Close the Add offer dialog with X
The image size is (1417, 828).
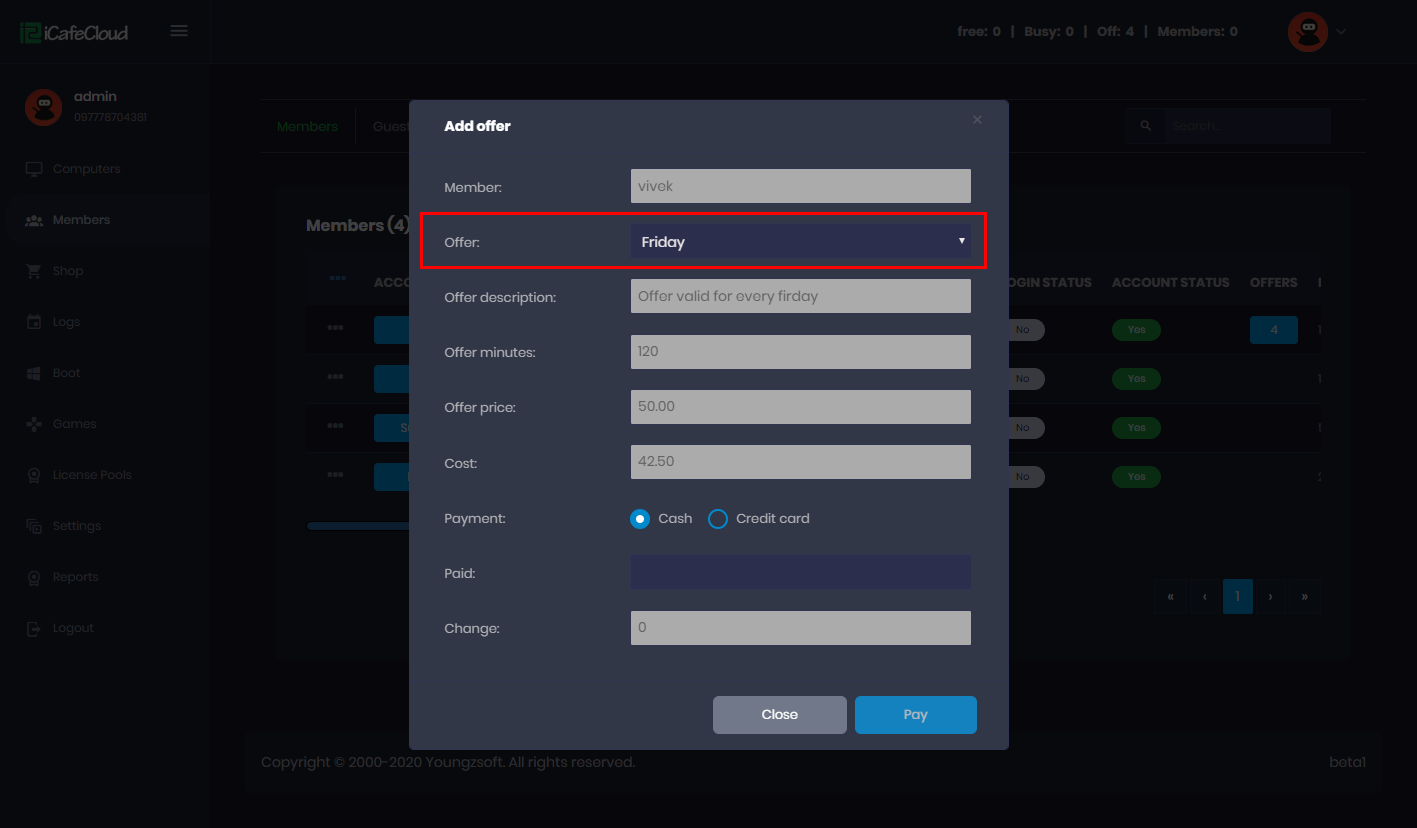(x=977, y=120)
